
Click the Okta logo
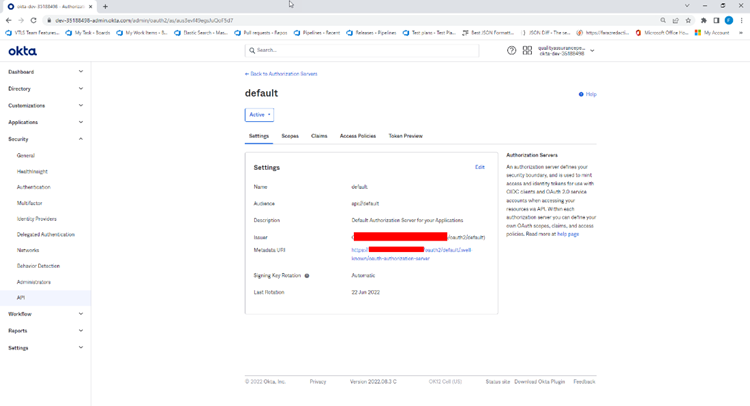click(22, 51)
